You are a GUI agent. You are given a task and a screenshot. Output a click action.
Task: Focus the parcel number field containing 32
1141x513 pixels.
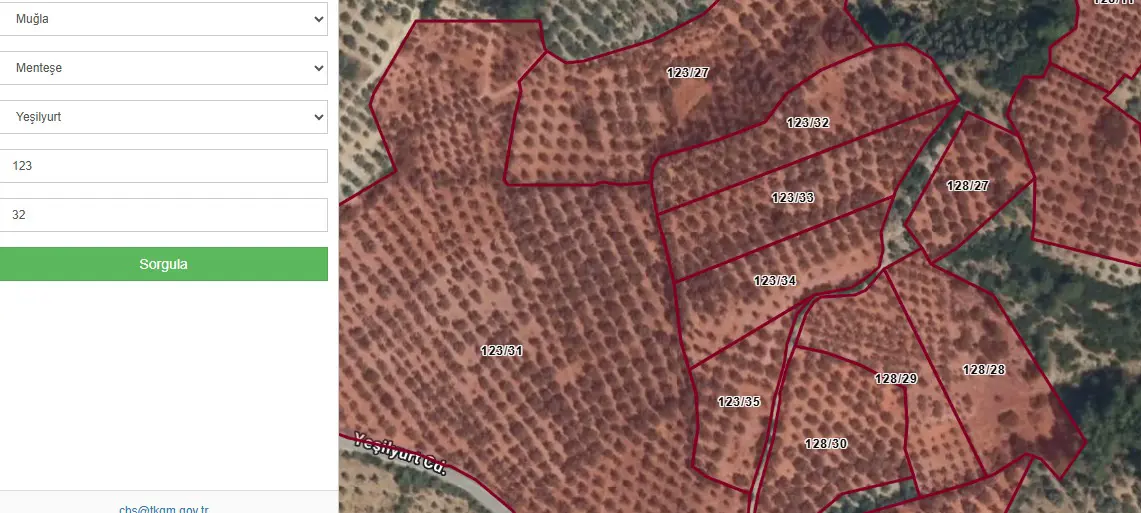164,215
